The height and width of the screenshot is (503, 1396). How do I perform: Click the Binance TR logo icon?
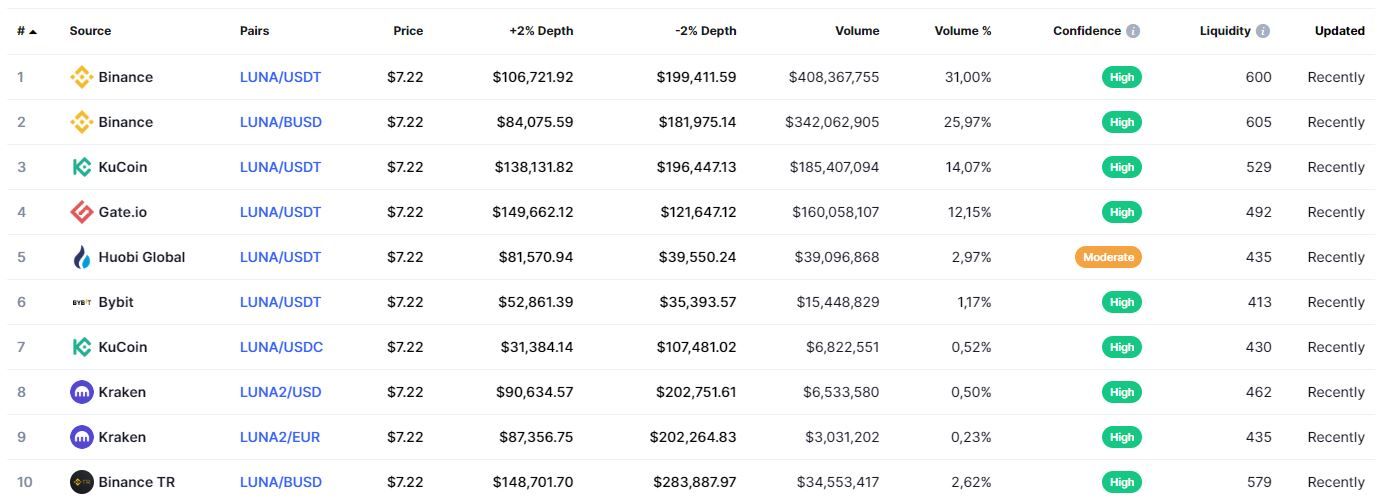coord(81,482)
